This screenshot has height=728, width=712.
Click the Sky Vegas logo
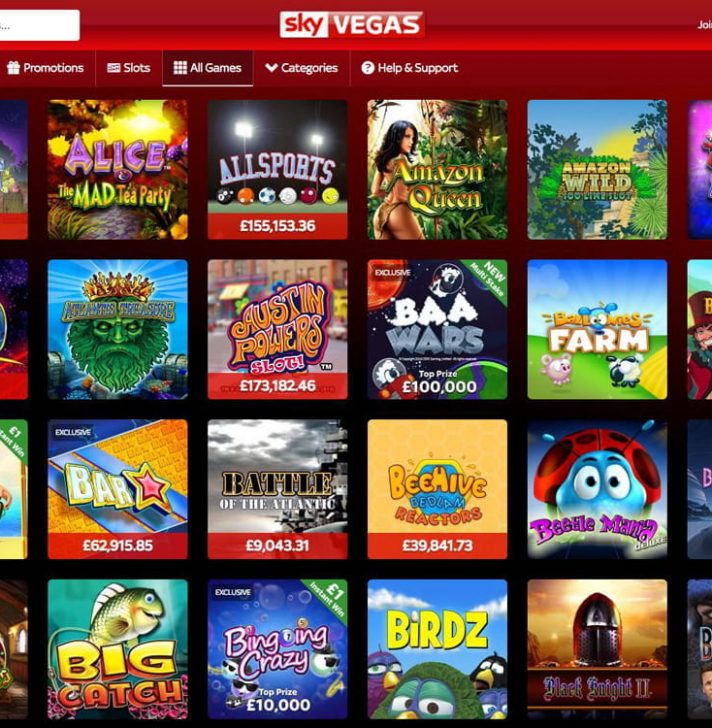(x=352, y=24)
